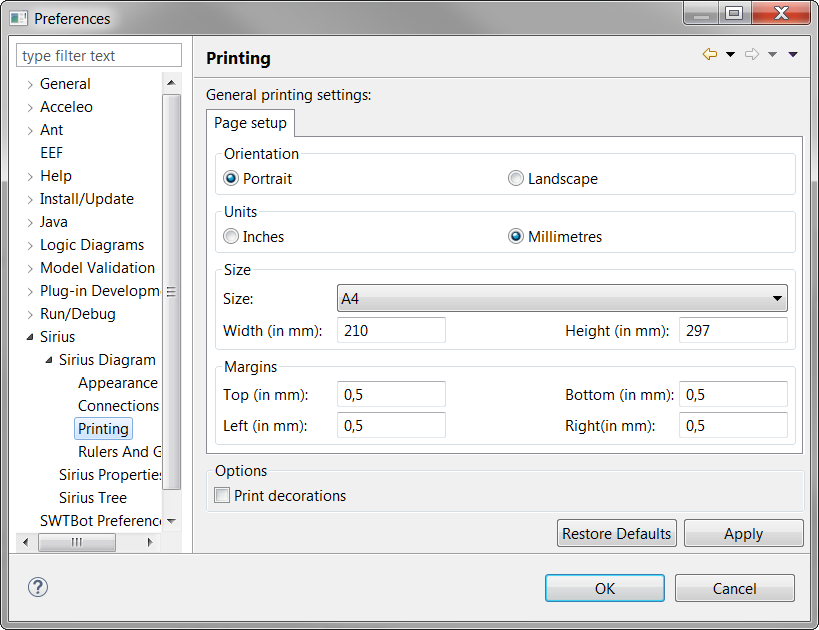
Task: Switch to the Page setup tab
Action: 250,123
